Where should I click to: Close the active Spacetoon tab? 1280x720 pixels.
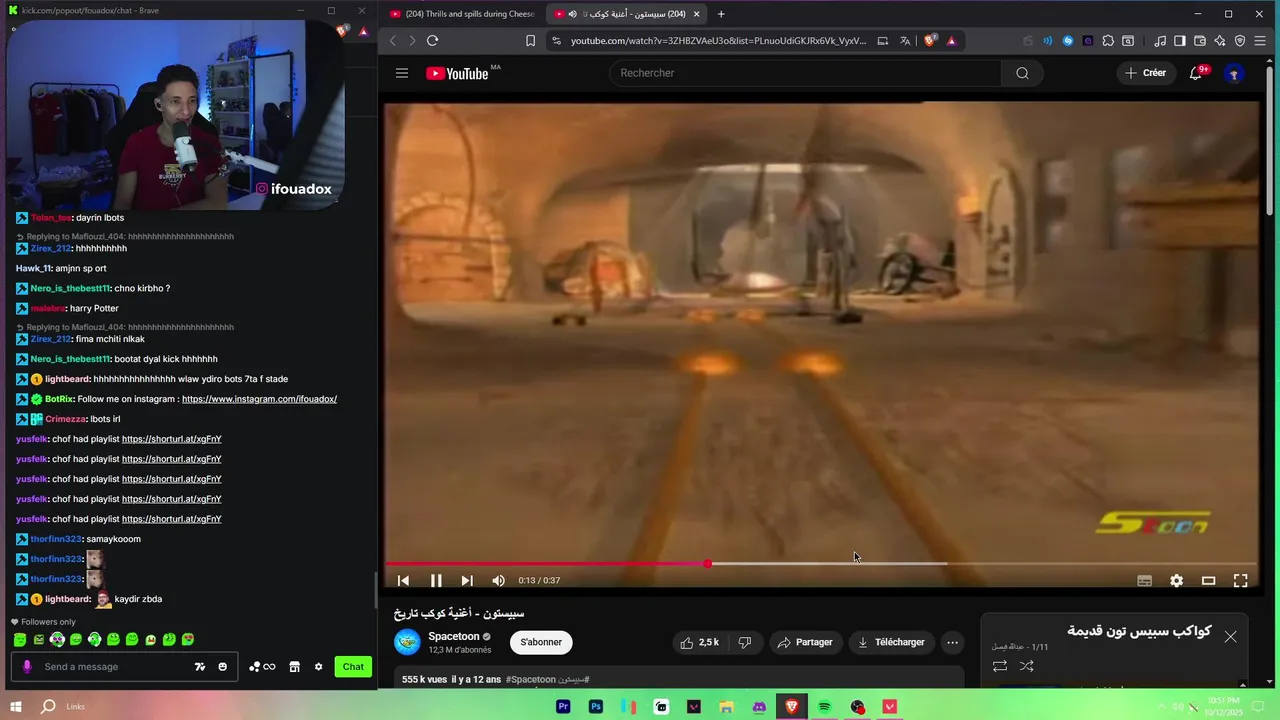point(696,14)
